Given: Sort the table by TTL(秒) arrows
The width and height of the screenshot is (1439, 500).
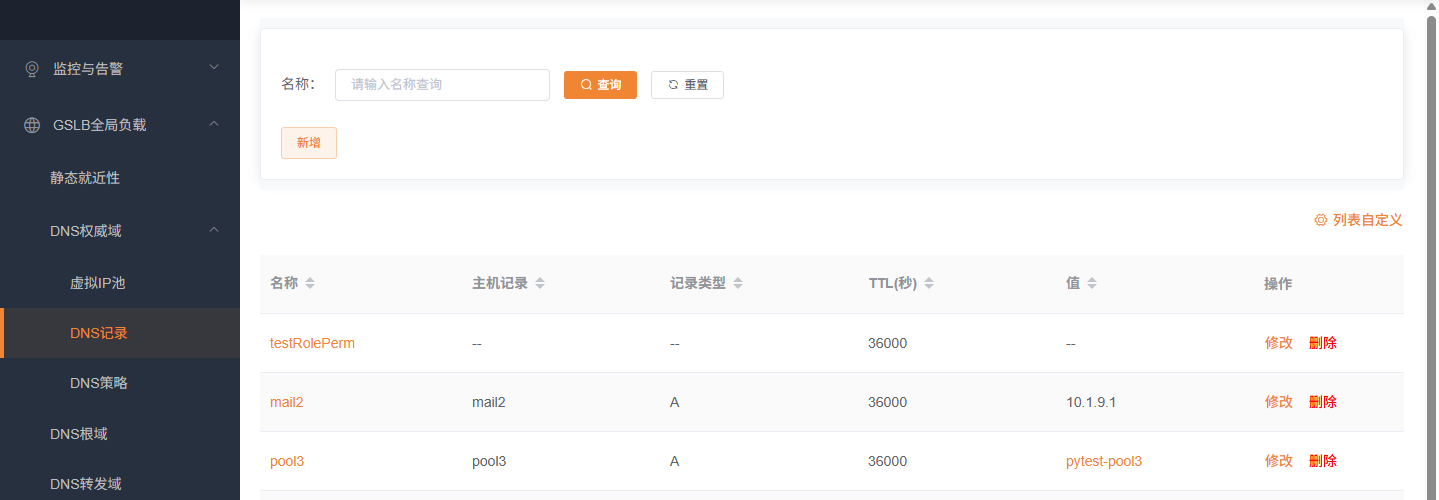Looking at the screenshot, I should click(x=929, y=284).
